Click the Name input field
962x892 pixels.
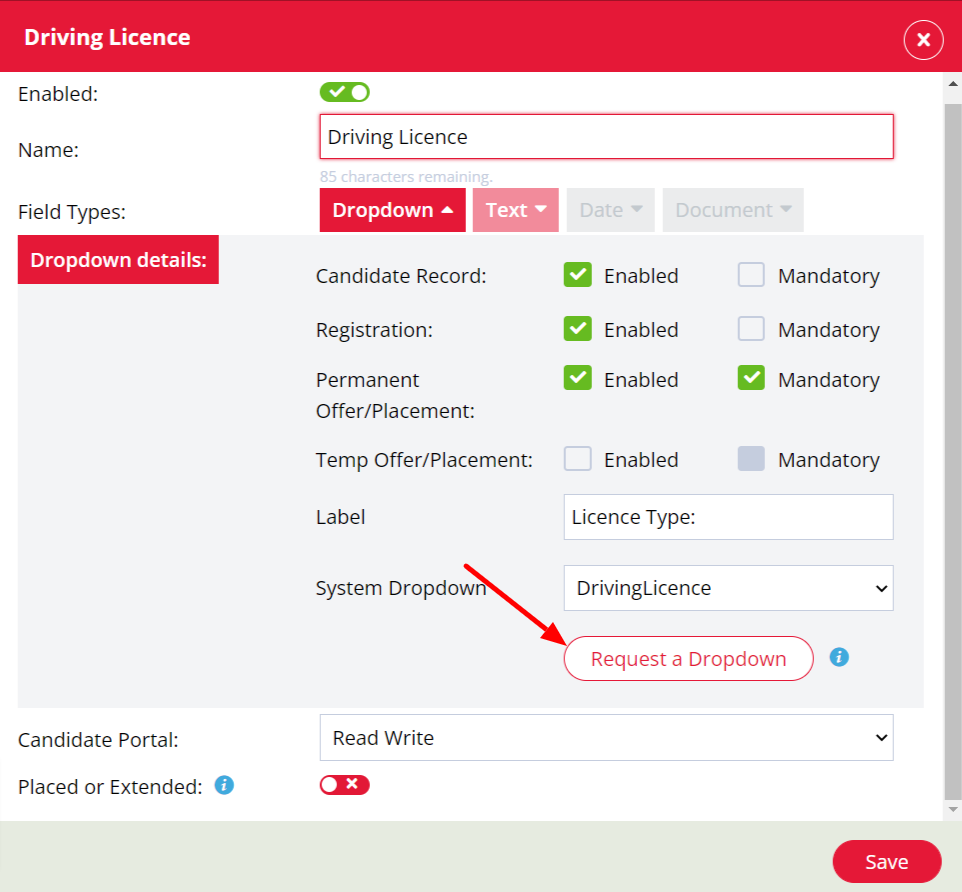(606, 137)
